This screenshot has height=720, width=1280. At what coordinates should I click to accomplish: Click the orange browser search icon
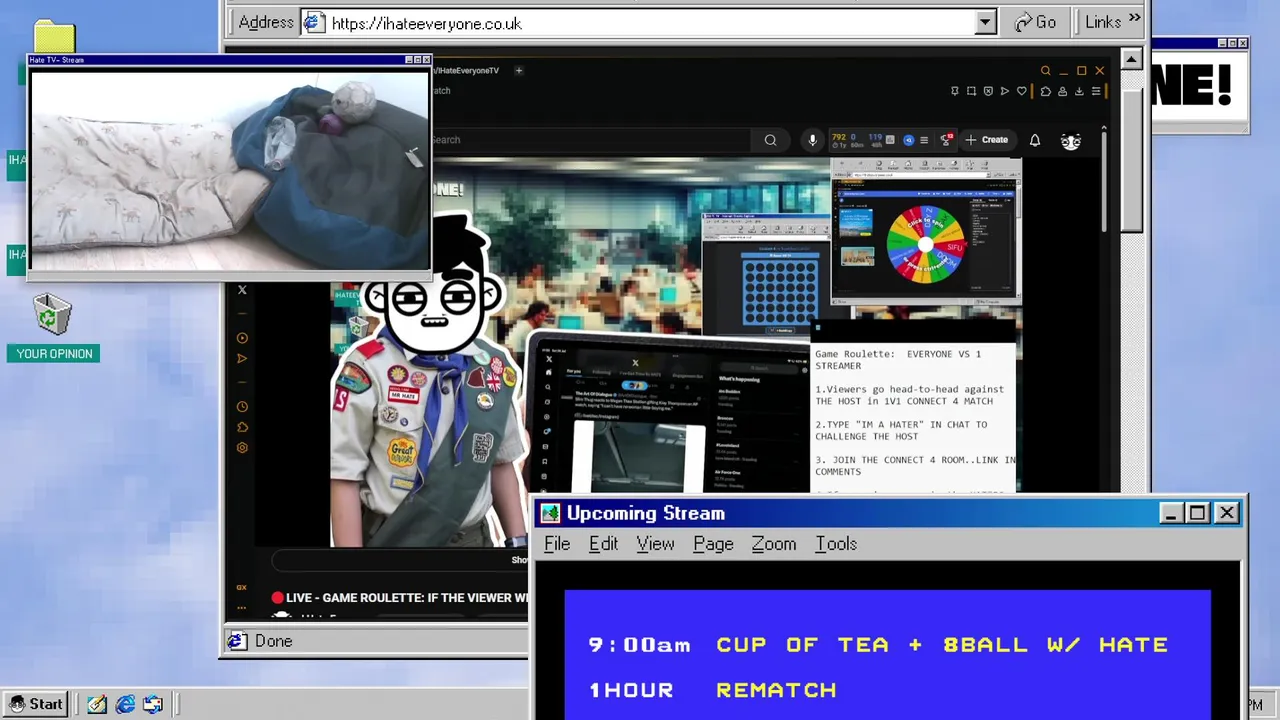[1045, 71]
